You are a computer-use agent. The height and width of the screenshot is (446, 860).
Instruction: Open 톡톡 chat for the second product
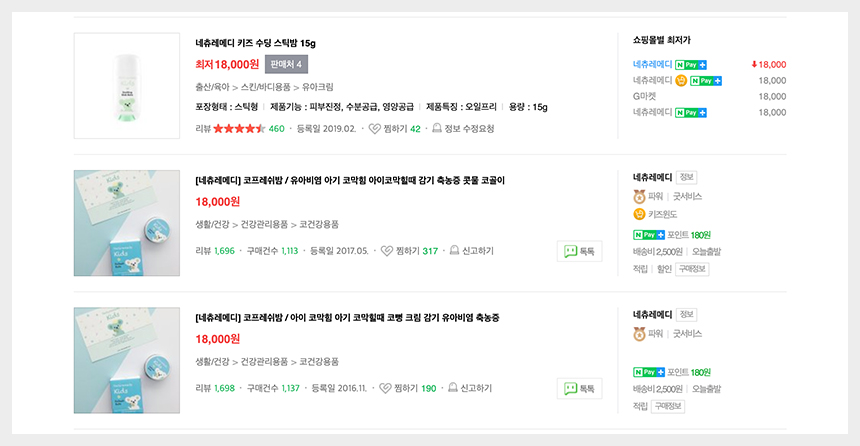tap(580, 252)
